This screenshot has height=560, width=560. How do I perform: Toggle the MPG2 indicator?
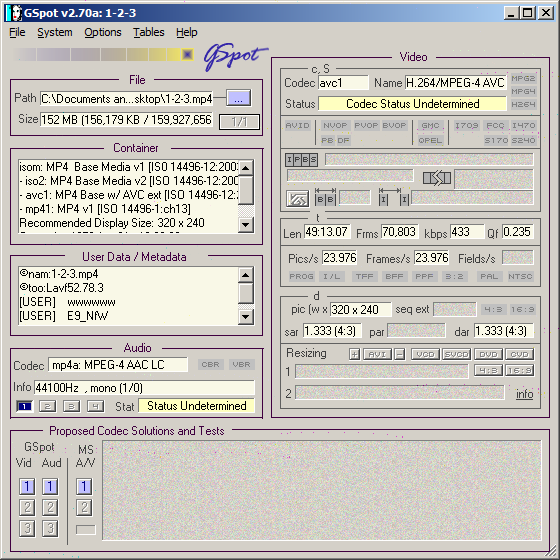pyautogui.click(x=523, y=79)
